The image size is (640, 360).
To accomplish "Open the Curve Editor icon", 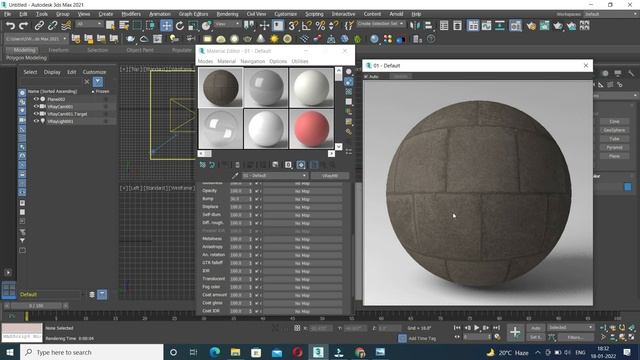I will [x=487, y=26].
